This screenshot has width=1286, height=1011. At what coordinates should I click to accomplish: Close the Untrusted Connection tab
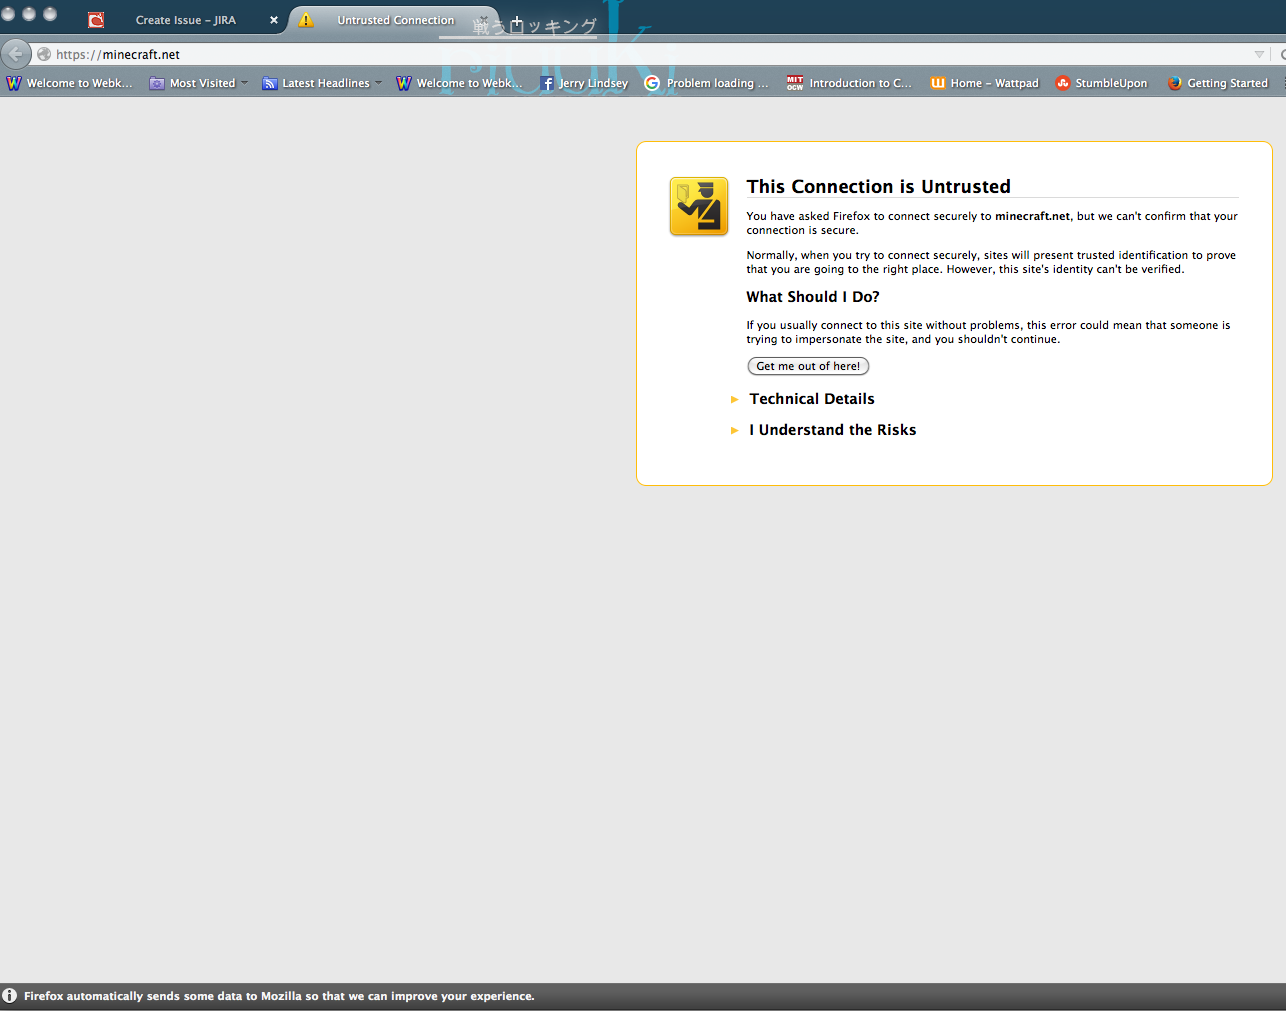pos(484,20)
